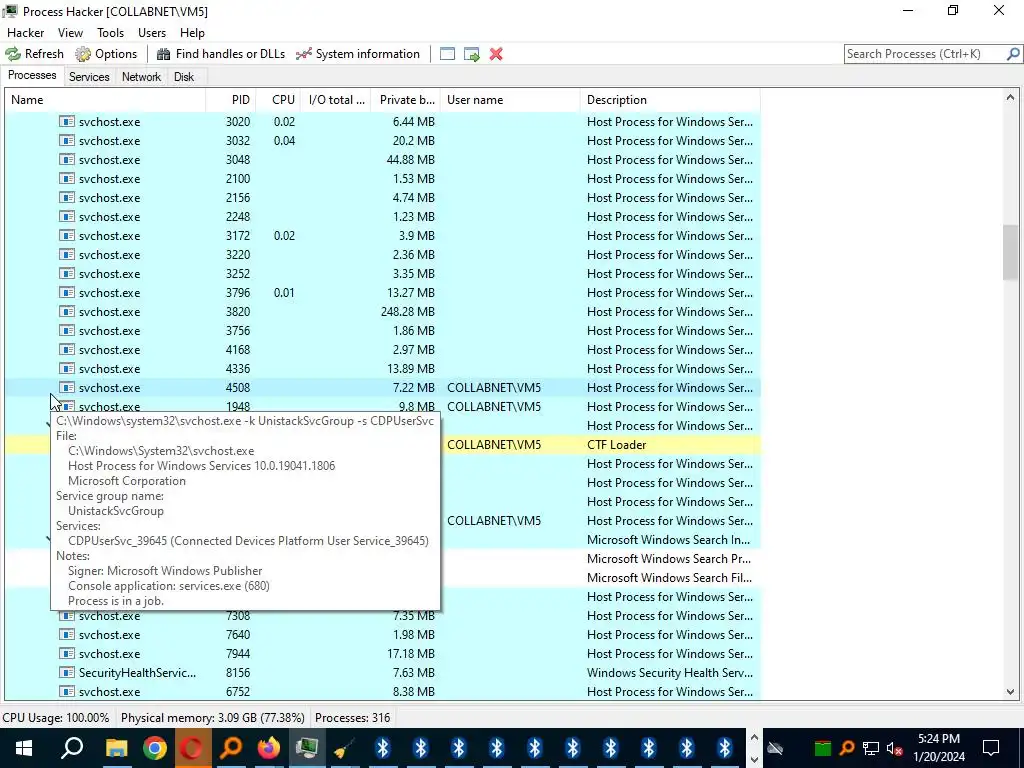Click the red X kill window icon
Screen dimensions: 1024x768
(496, 54)
